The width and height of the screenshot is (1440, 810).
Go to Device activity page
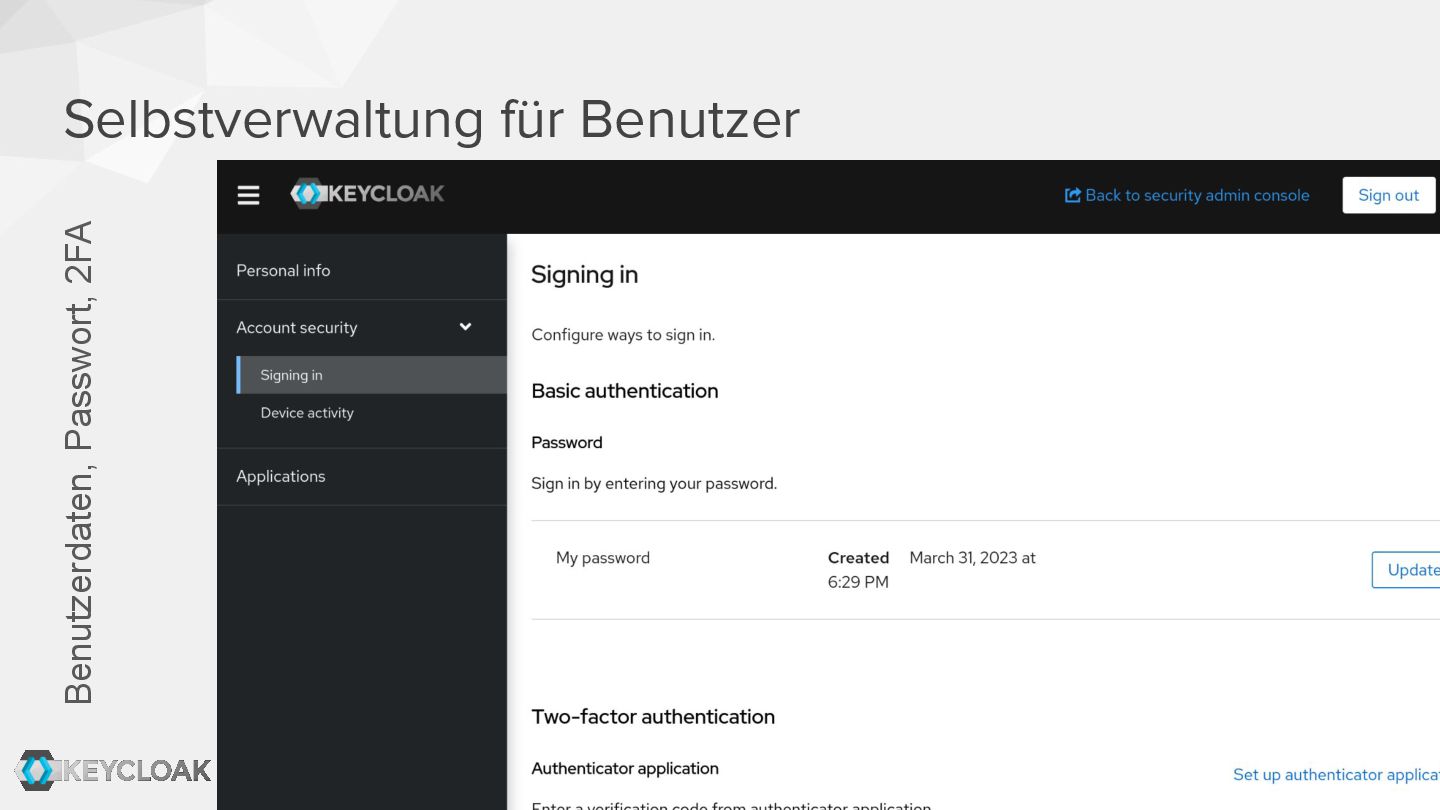[x=307, y=413]
